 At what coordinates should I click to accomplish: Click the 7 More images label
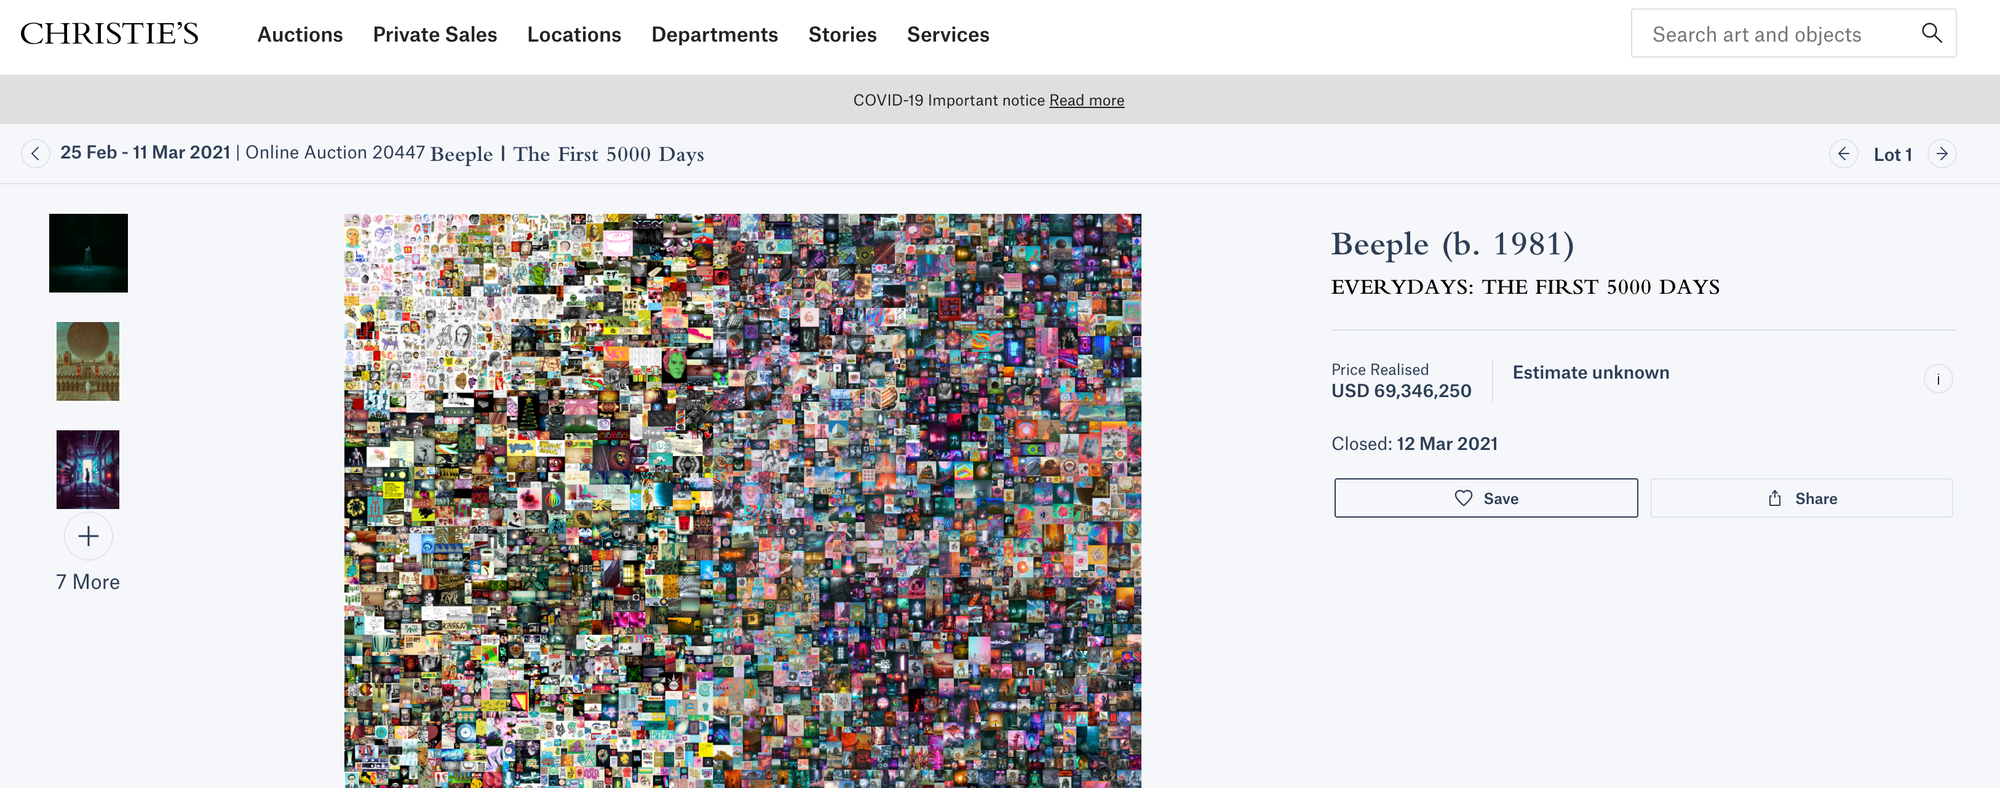click(88, 582)
